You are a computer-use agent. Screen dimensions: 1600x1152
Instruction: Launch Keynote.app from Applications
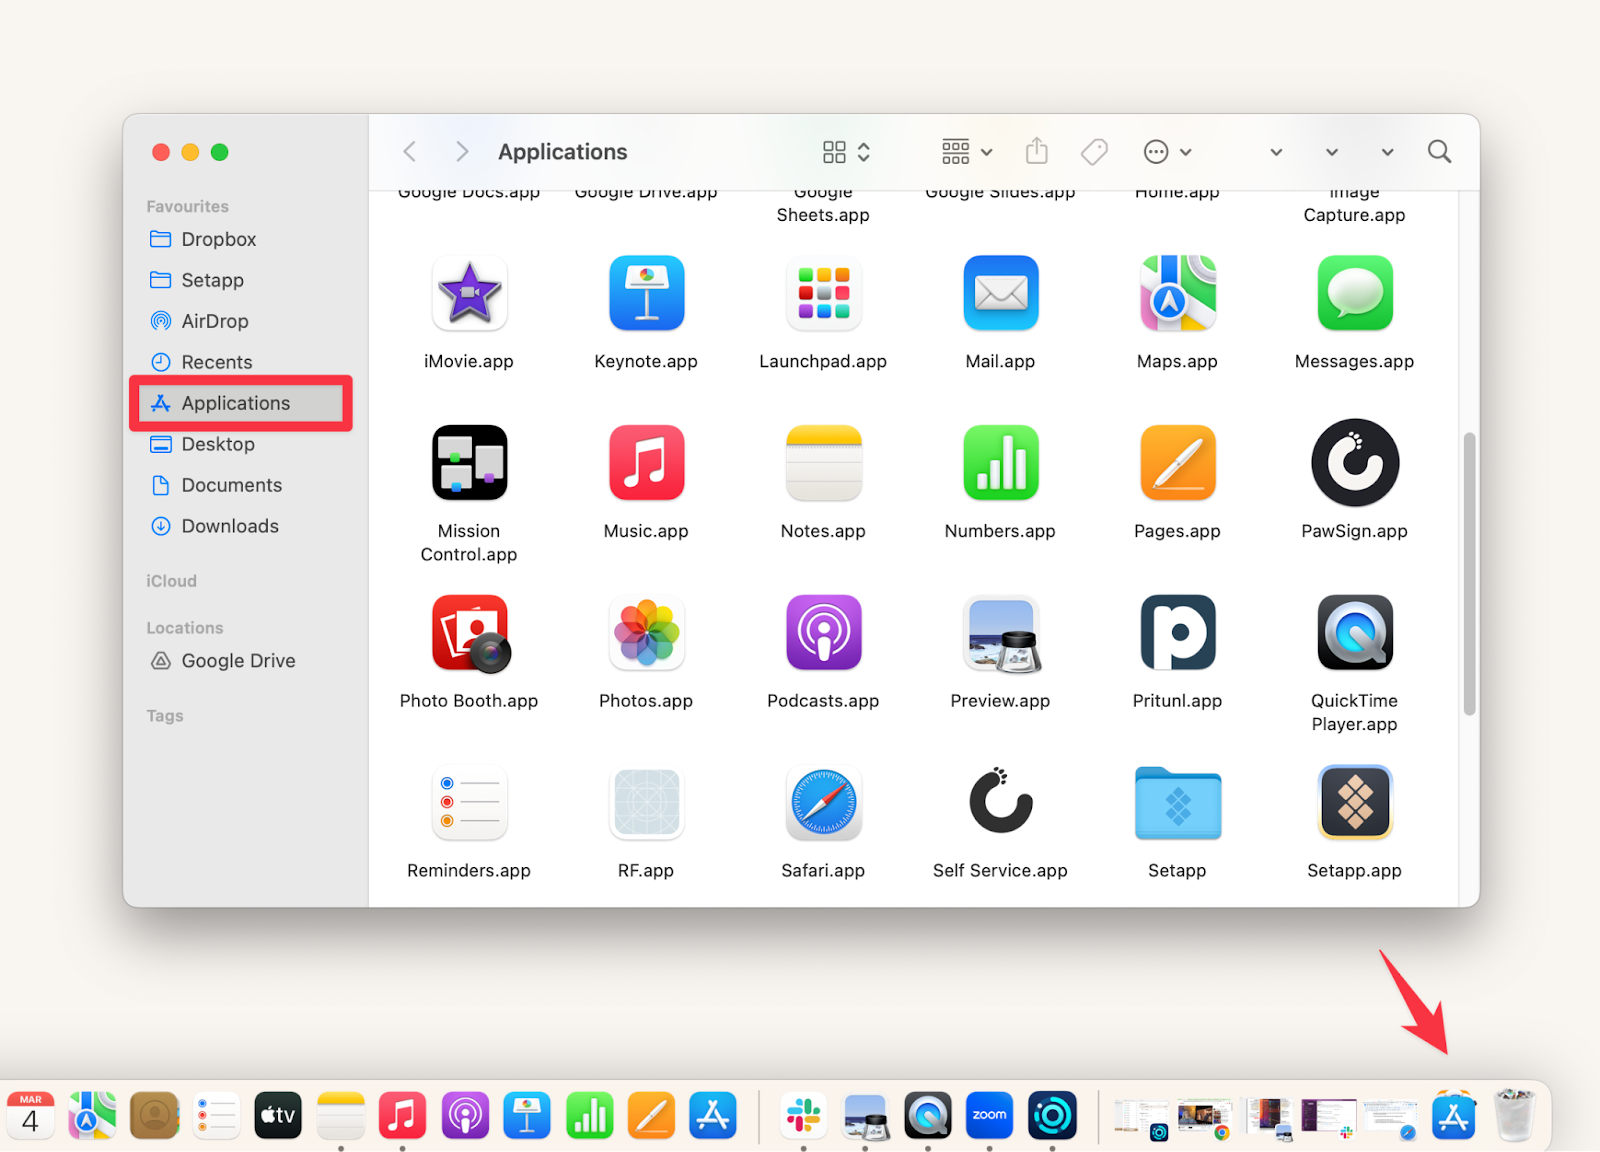(x=646, y=293)
